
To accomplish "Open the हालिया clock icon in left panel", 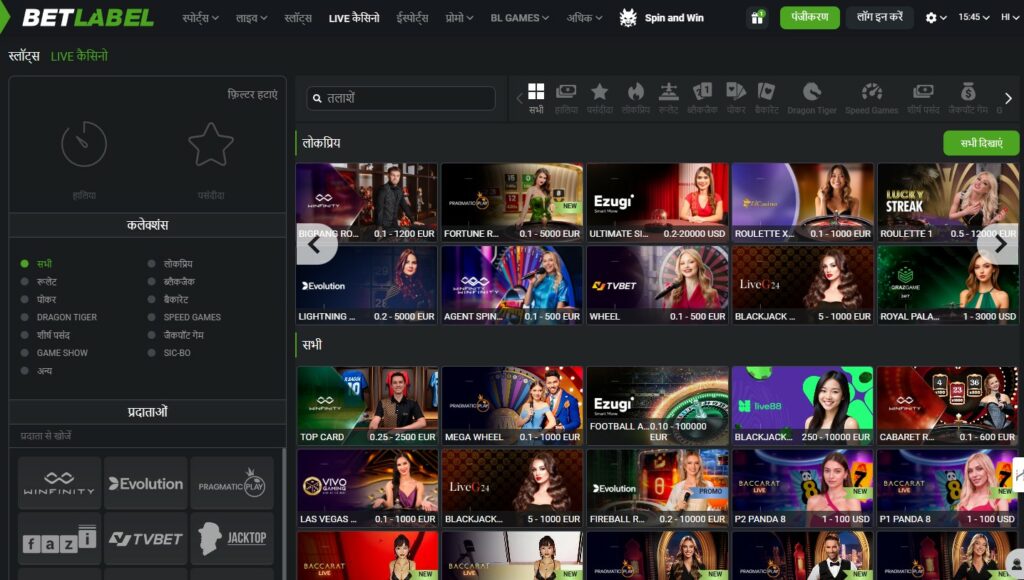I will [84, 144].
